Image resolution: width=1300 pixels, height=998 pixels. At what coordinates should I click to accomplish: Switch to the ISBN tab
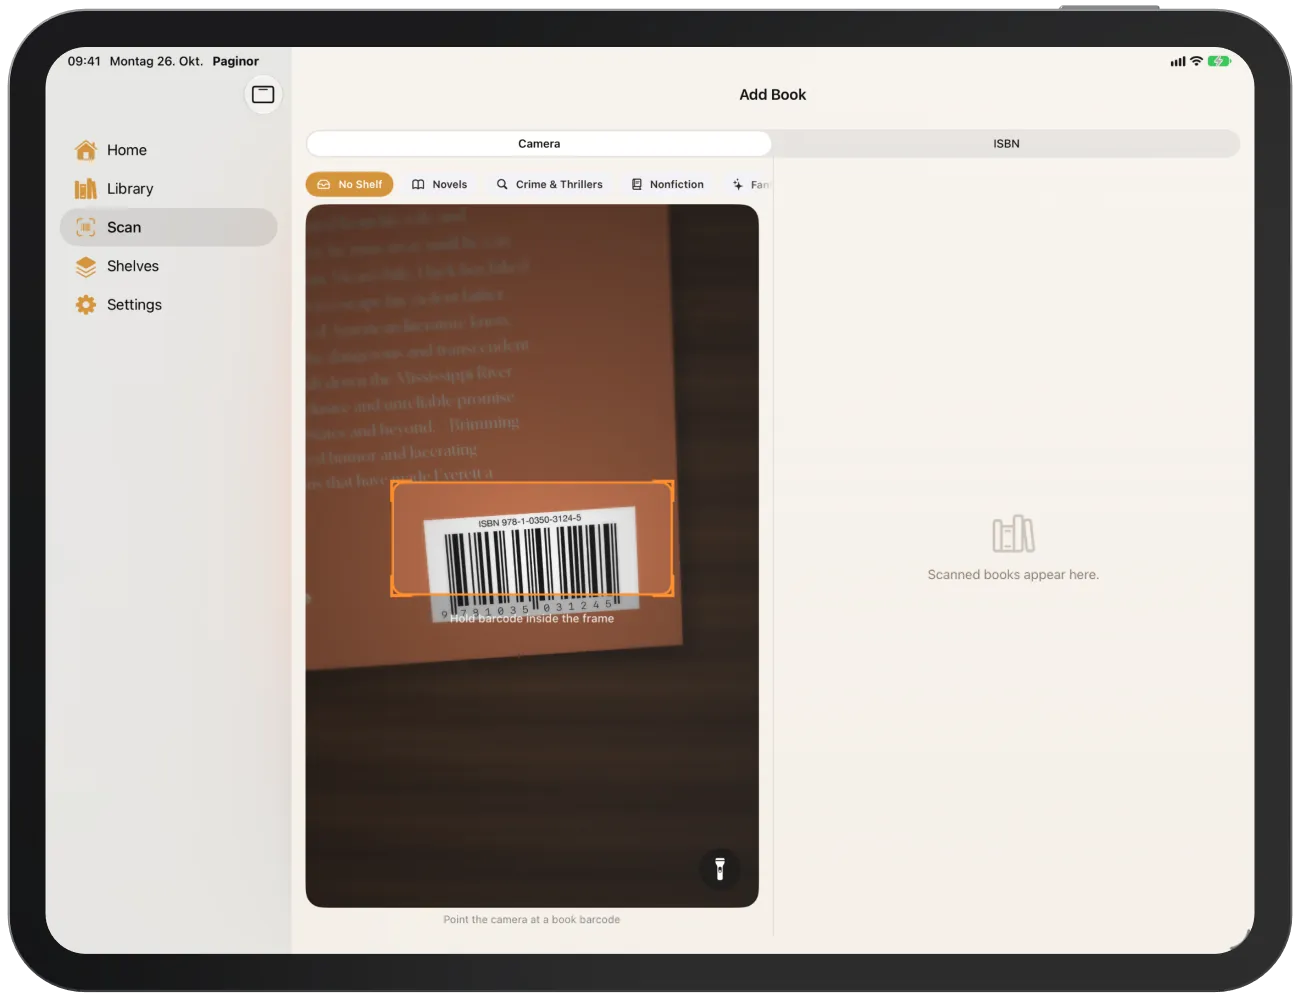[x=1006, y=144]
